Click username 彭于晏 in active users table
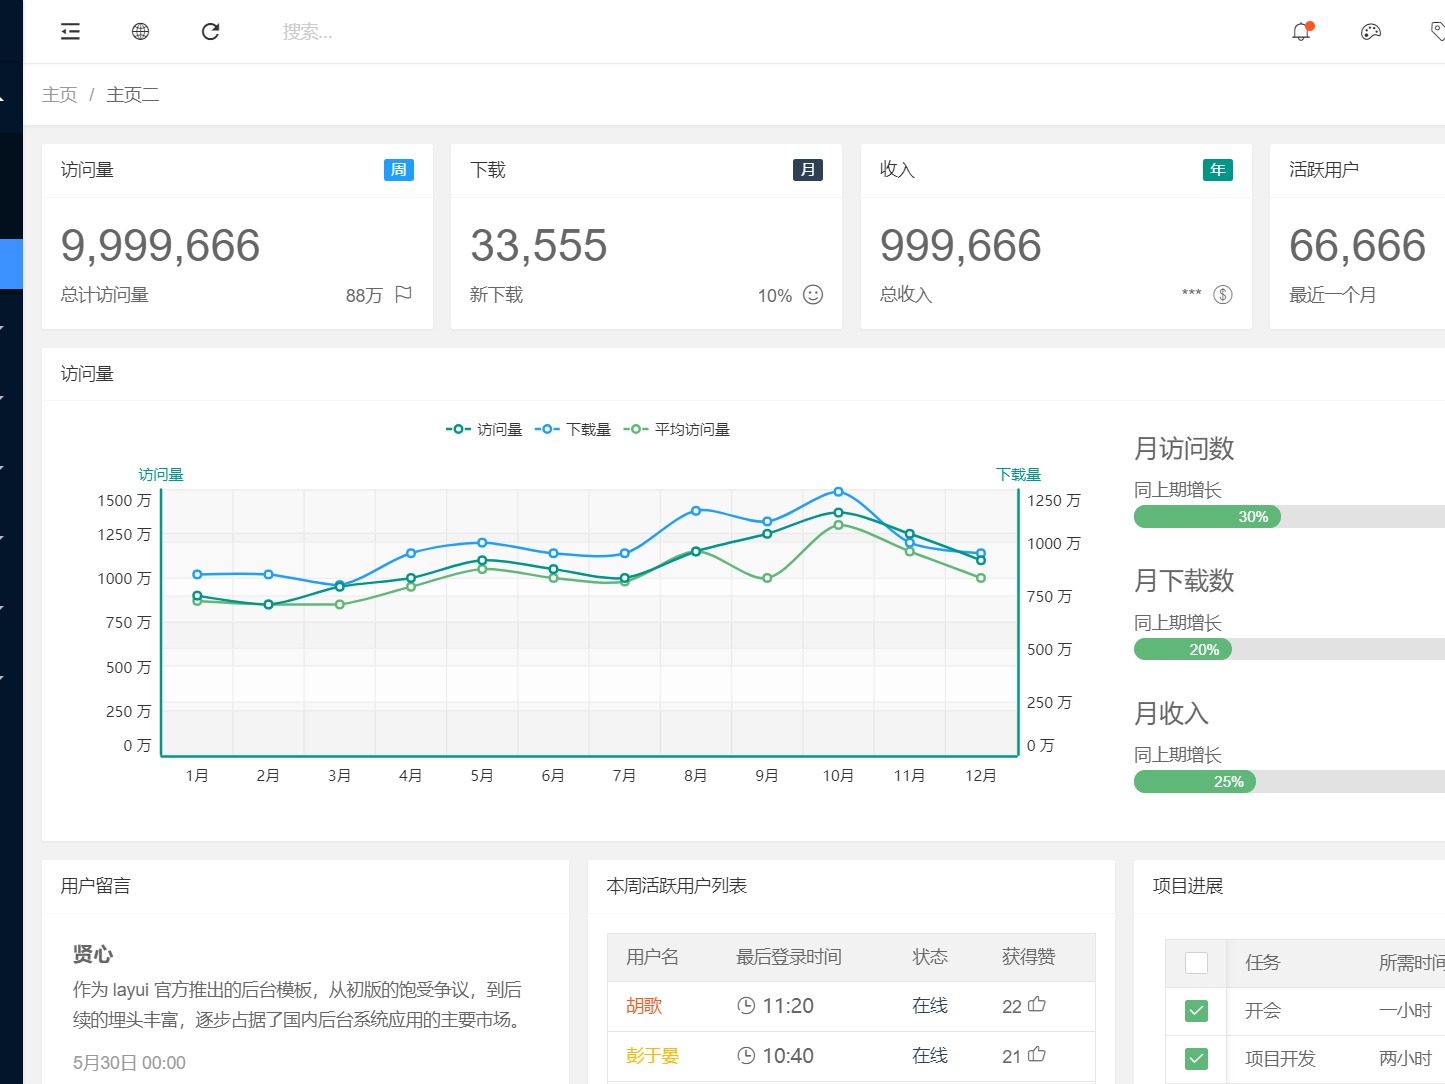This screenshot has height=1084, width=1445. (x=653, y=1055)
